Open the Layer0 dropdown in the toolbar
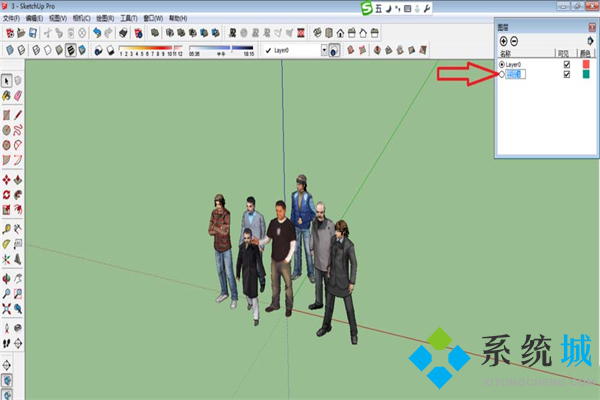The width and height of the screenshot is (600, 400). point(324,50)
